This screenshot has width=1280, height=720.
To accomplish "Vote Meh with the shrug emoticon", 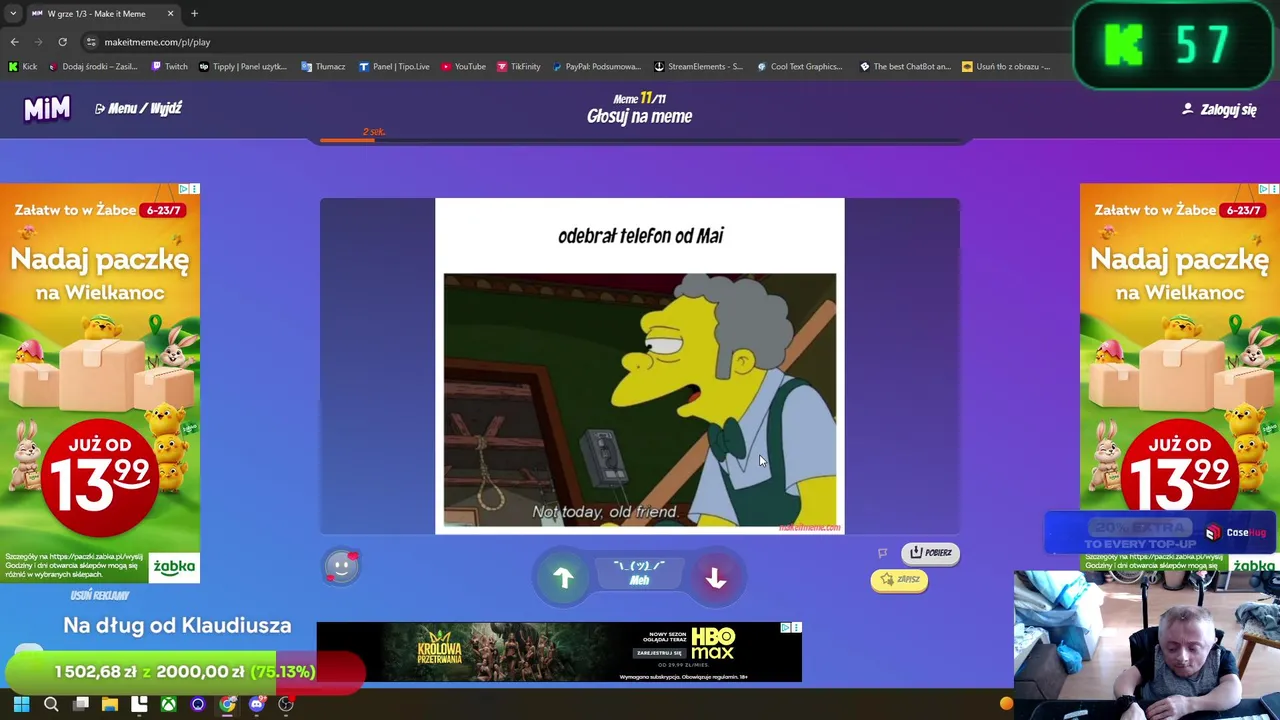I will 639,573.
